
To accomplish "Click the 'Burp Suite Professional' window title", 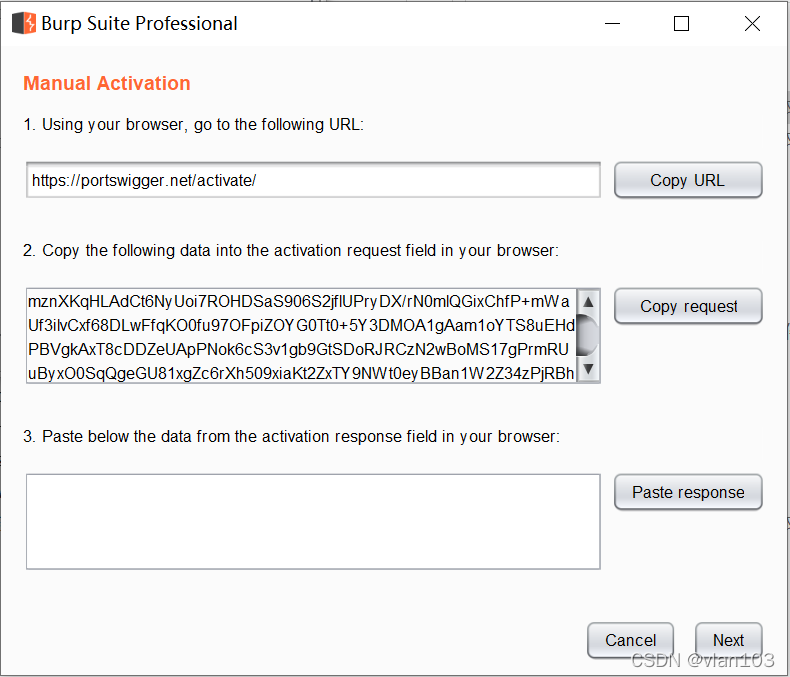I will point(139,24).
